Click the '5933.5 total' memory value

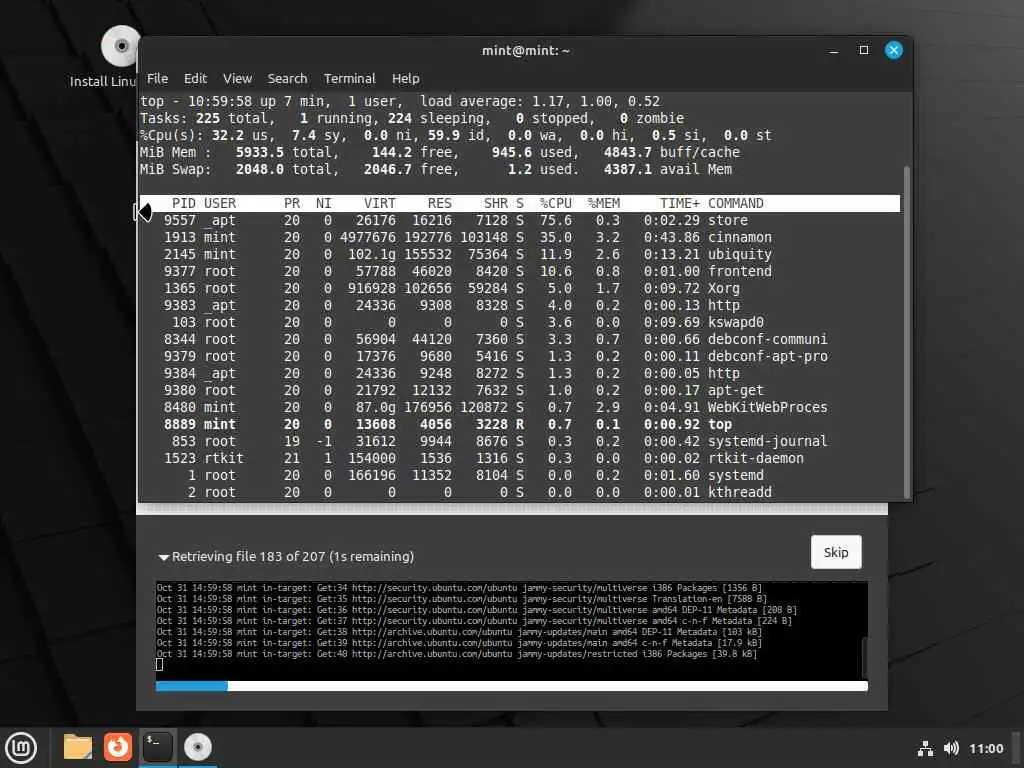pos(287,152)
